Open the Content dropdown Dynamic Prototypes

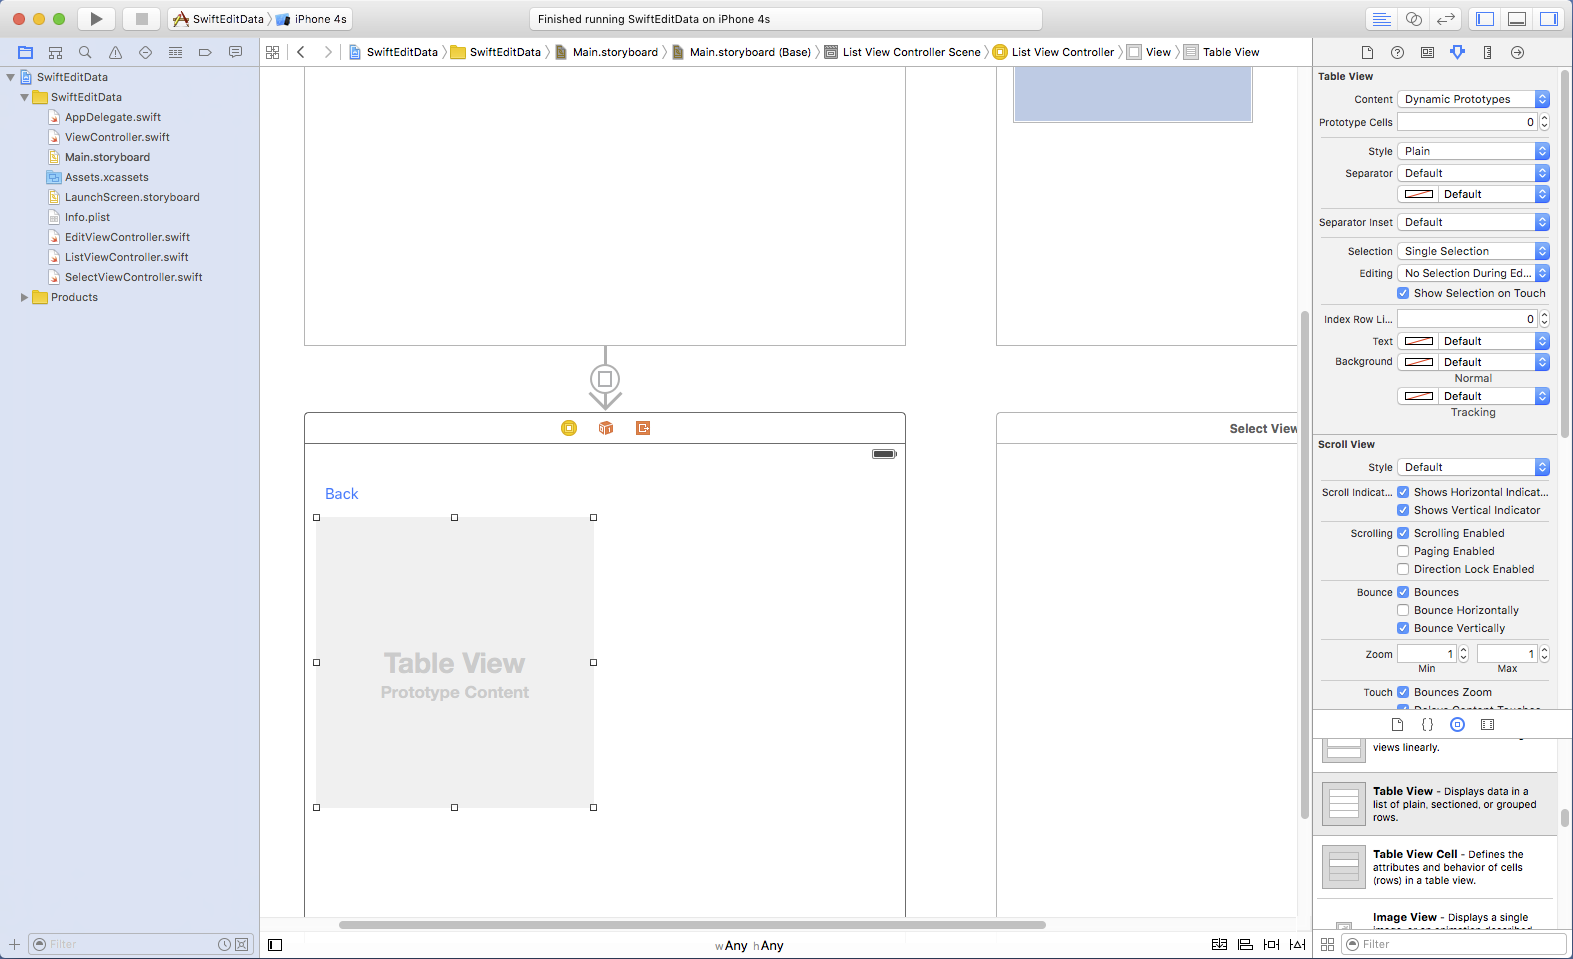[x=1473, y=99]
